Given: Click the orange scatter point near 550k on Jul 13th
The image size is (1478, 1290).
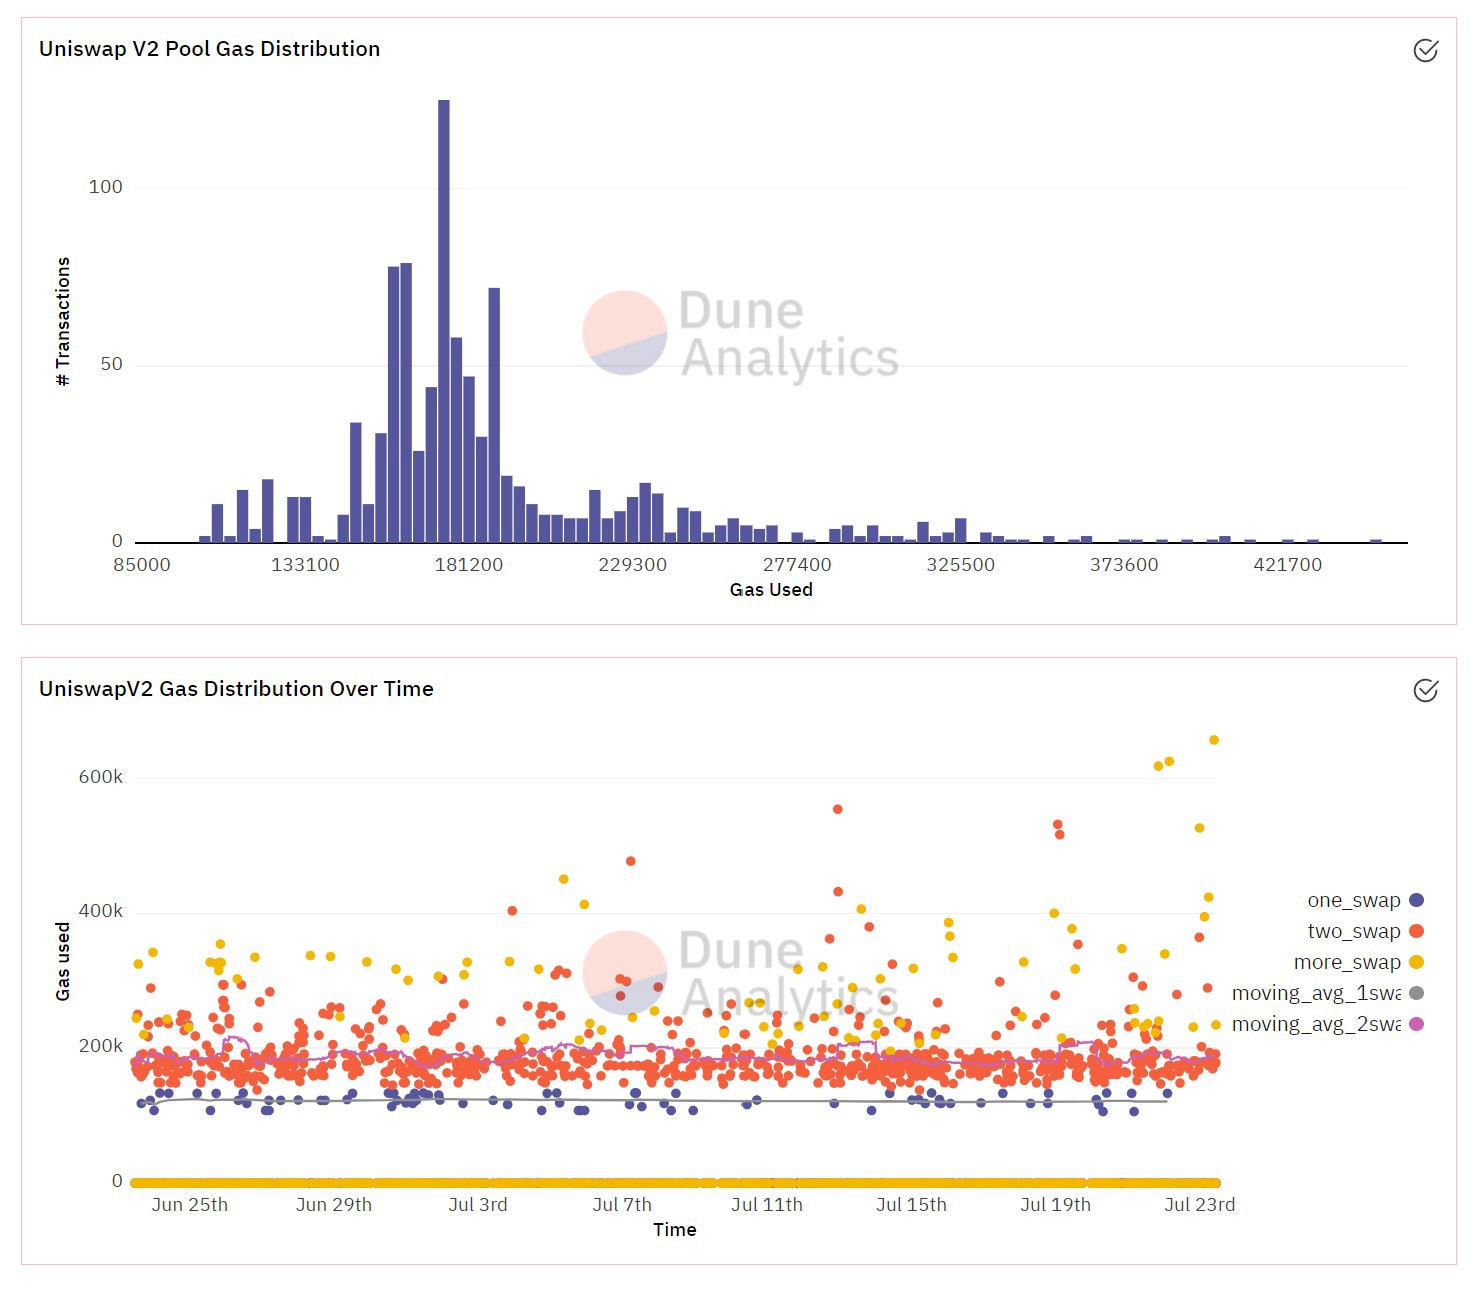Looking at the screenshot, I should (838, 809).
